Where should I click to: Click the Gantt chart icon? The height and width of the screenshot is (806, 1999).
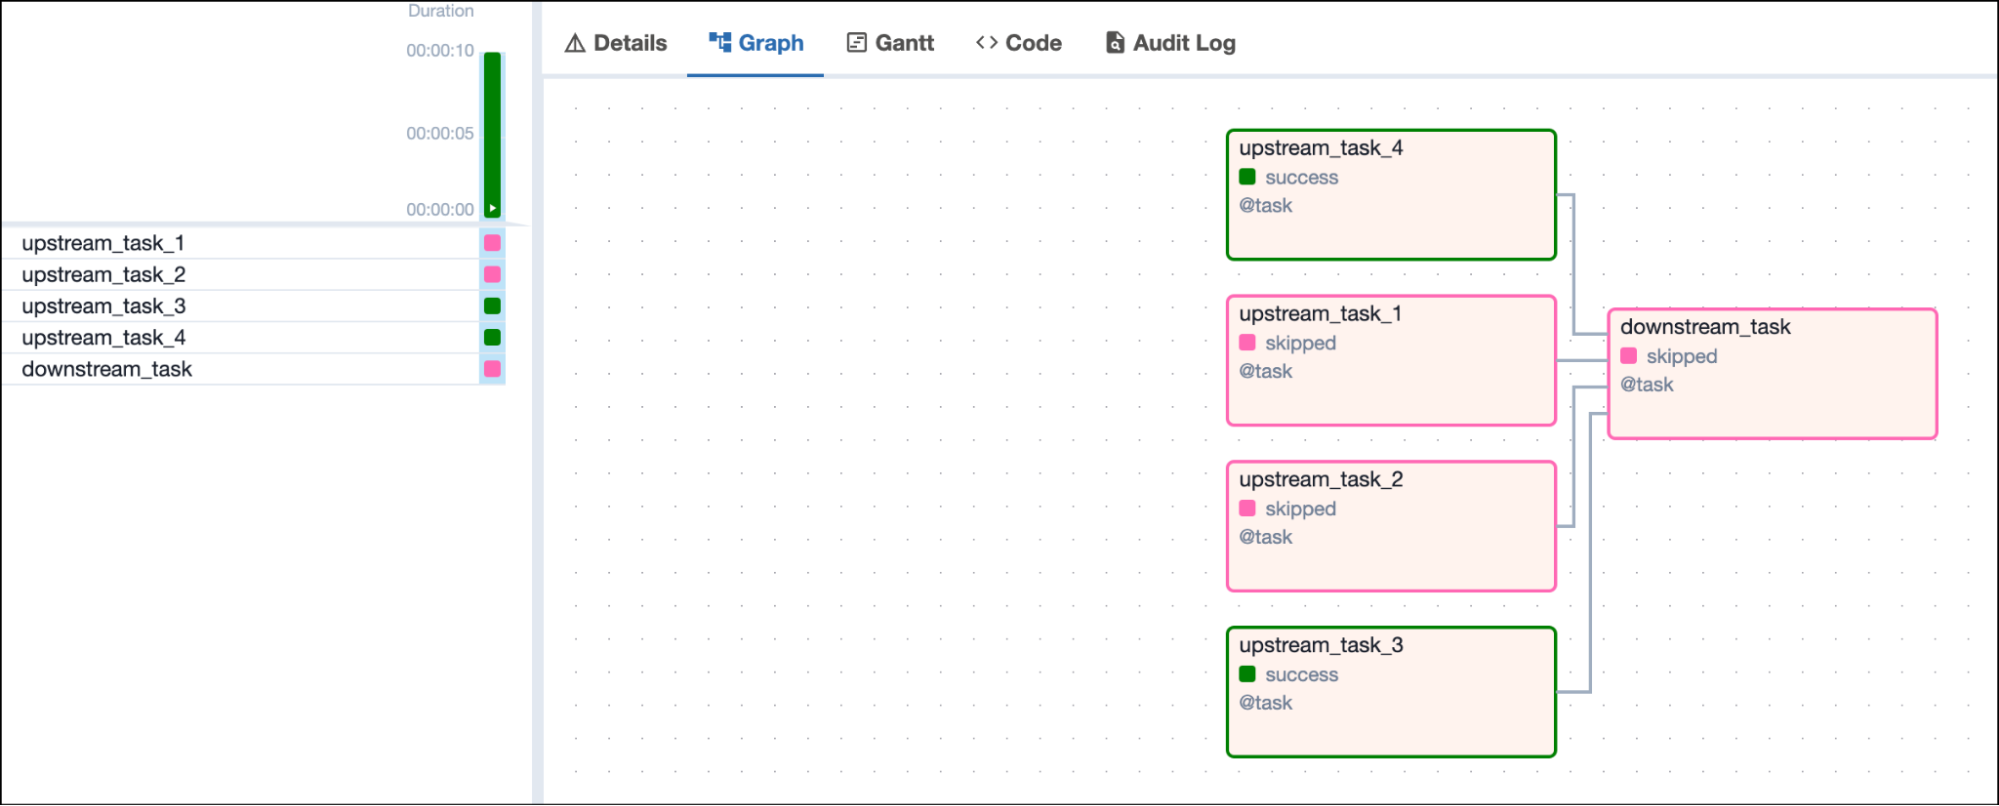click(857, 42)
